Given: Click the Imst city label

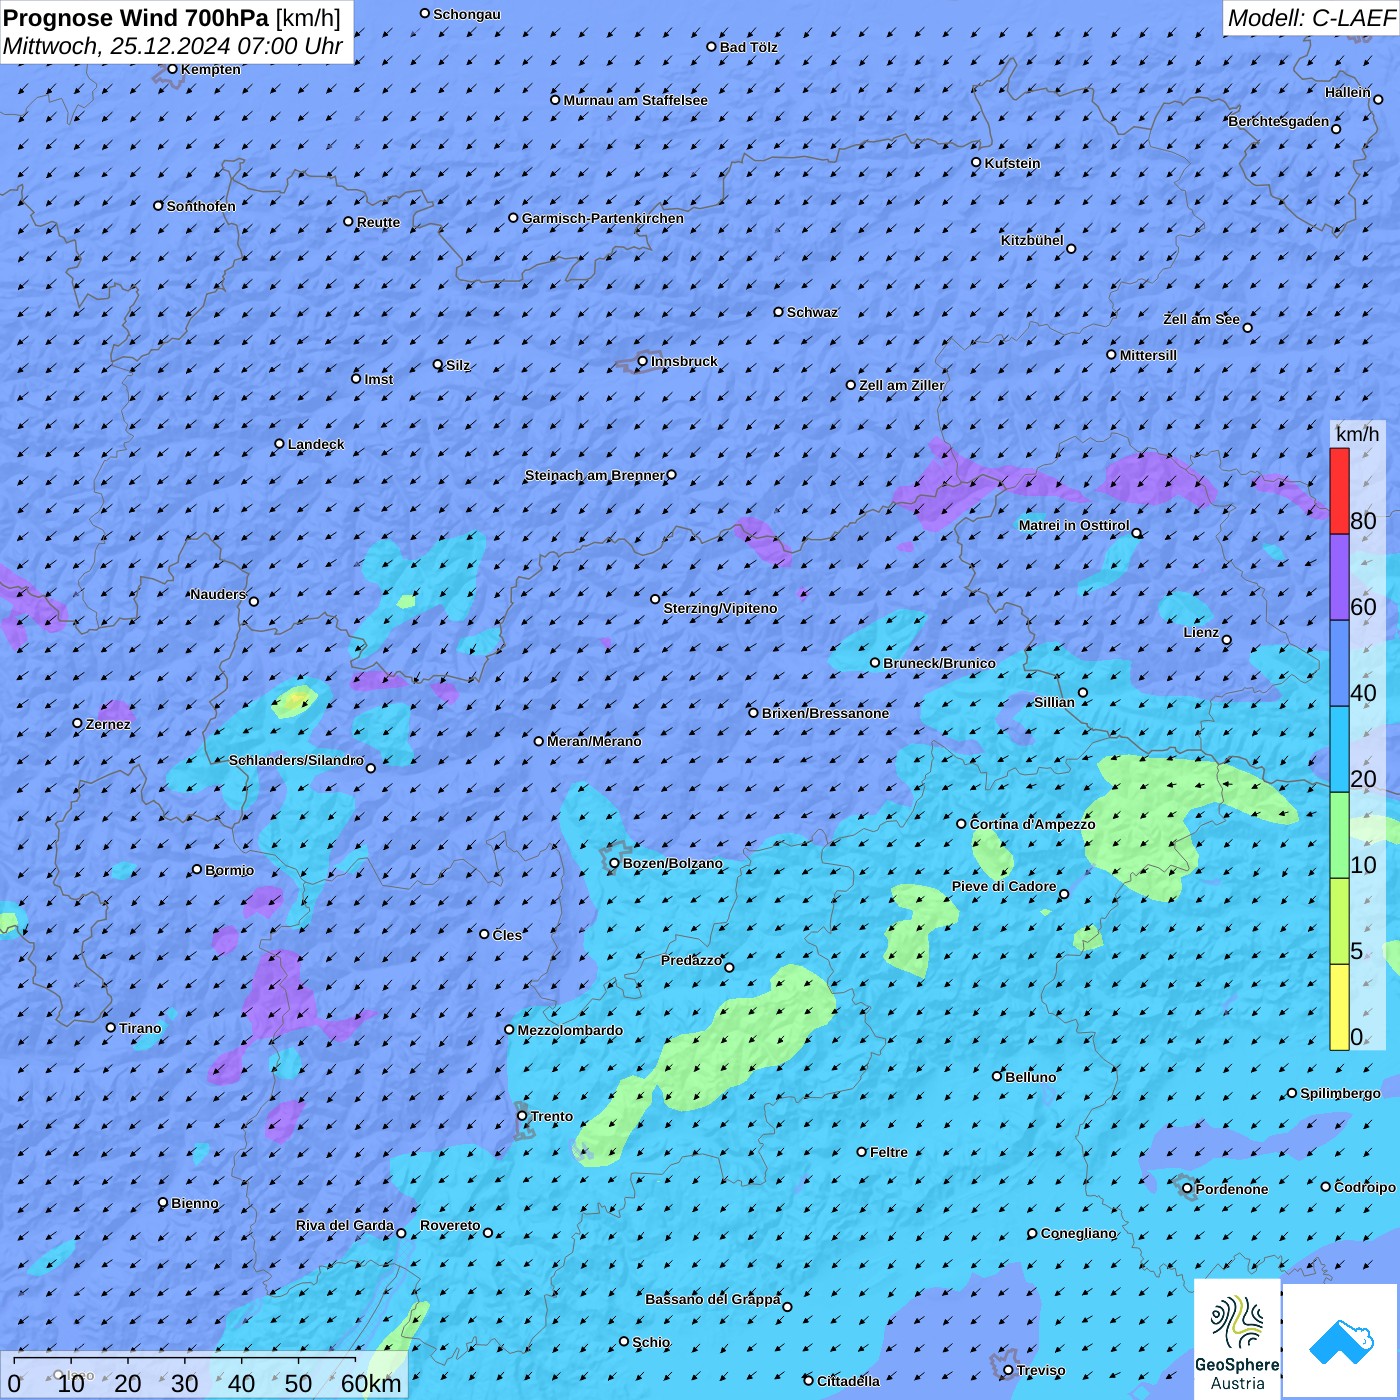Looking at the screenshot, I should click(379, 379).
